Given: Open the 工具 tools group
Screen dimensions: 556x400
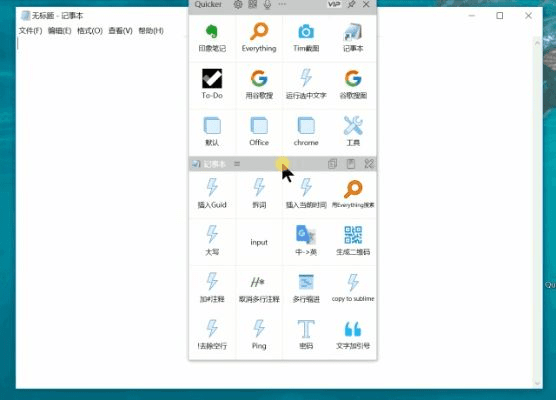Looking at the screenshot, I should click(x=353, y=132).
